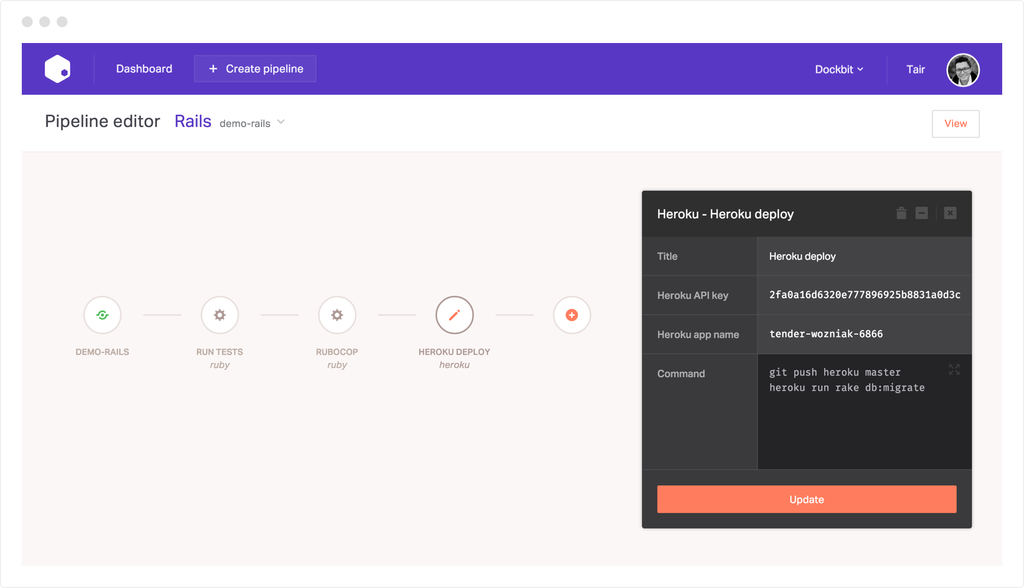Click the Pipeline editor heading
Viewport: 1024px width, 588px height.
(x=103, y=122)
